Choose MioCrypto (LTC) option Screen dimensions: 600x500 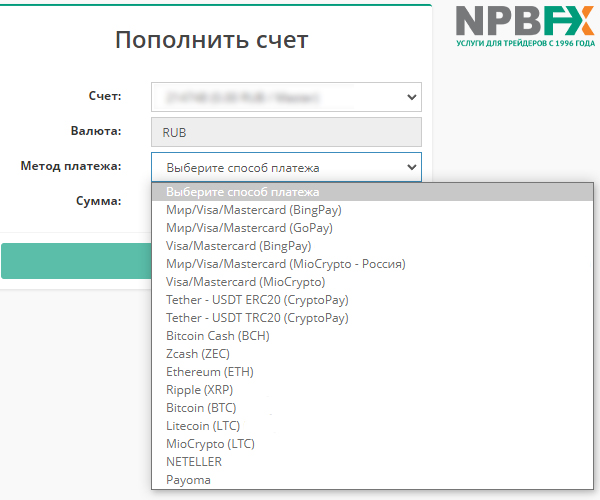click(372, 444)
